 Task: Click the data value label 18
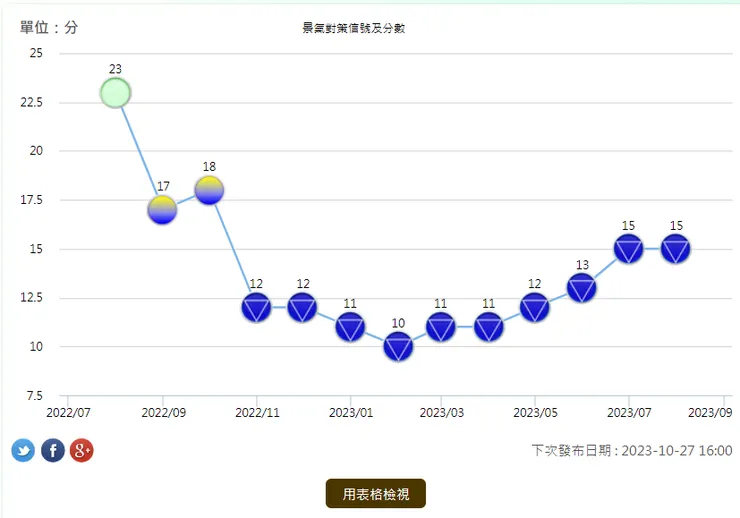click(210, 167)
